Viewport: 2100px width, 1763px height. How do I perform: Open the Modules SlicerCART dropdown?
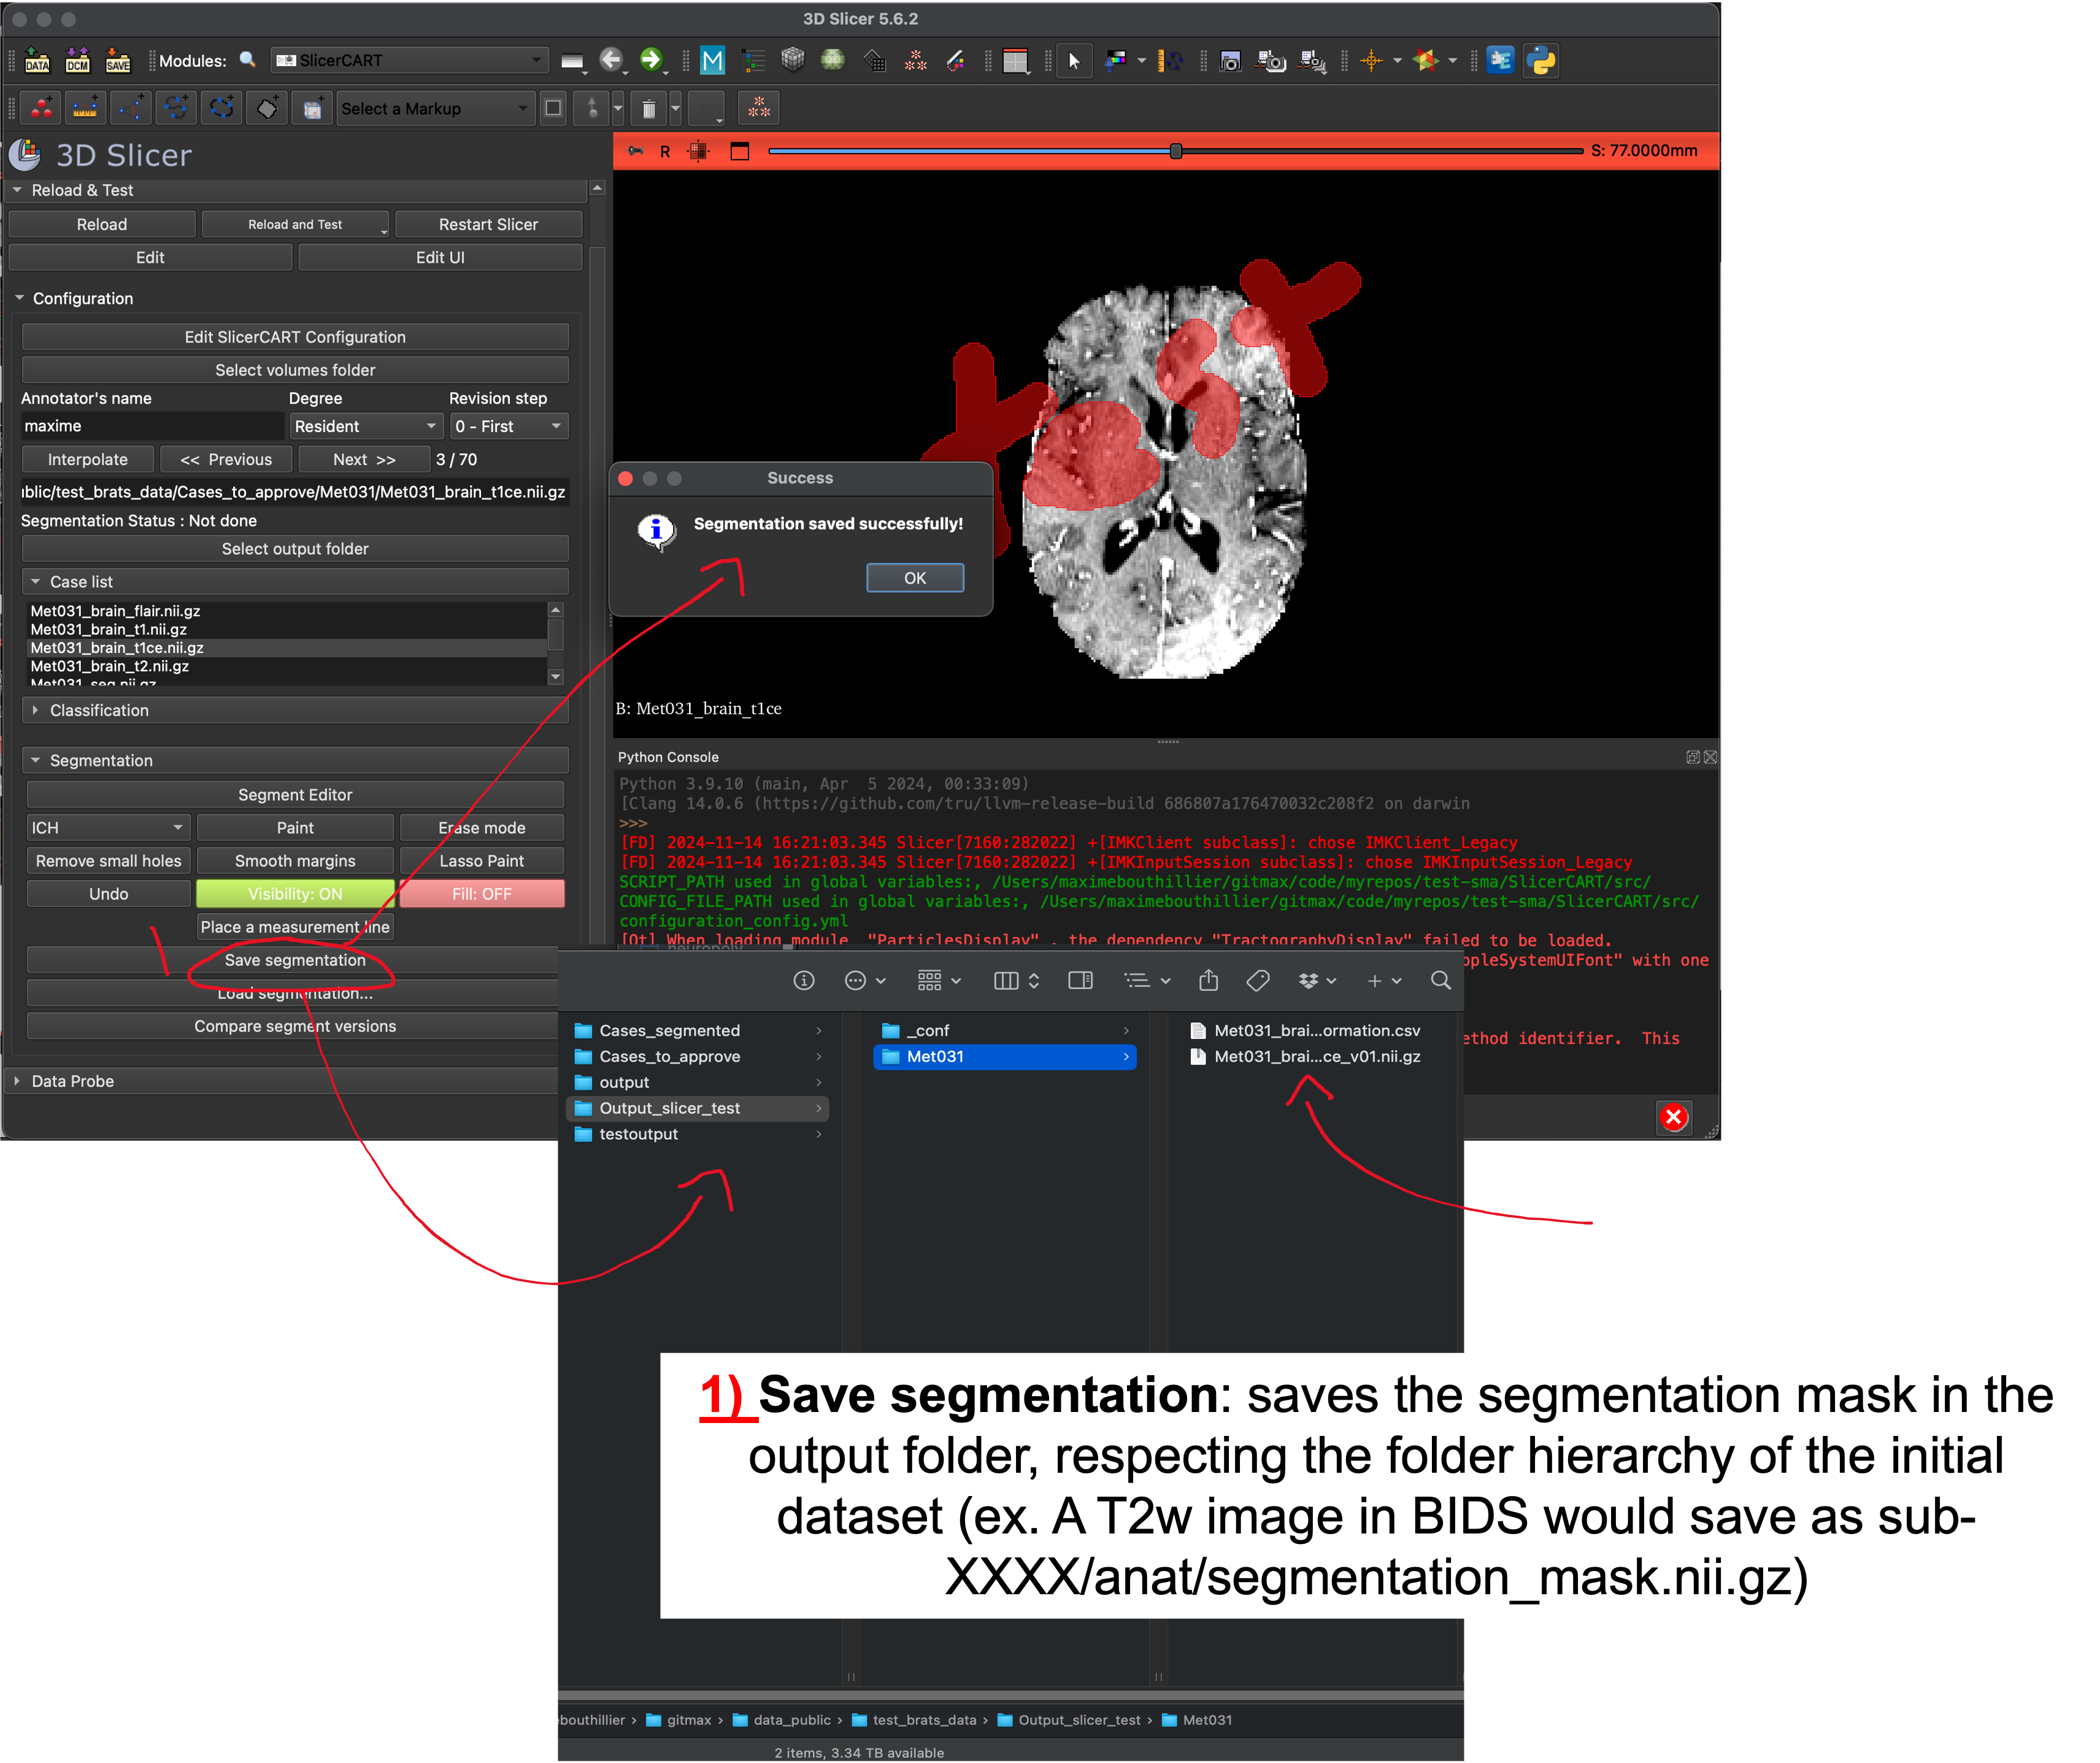[410, 60]
